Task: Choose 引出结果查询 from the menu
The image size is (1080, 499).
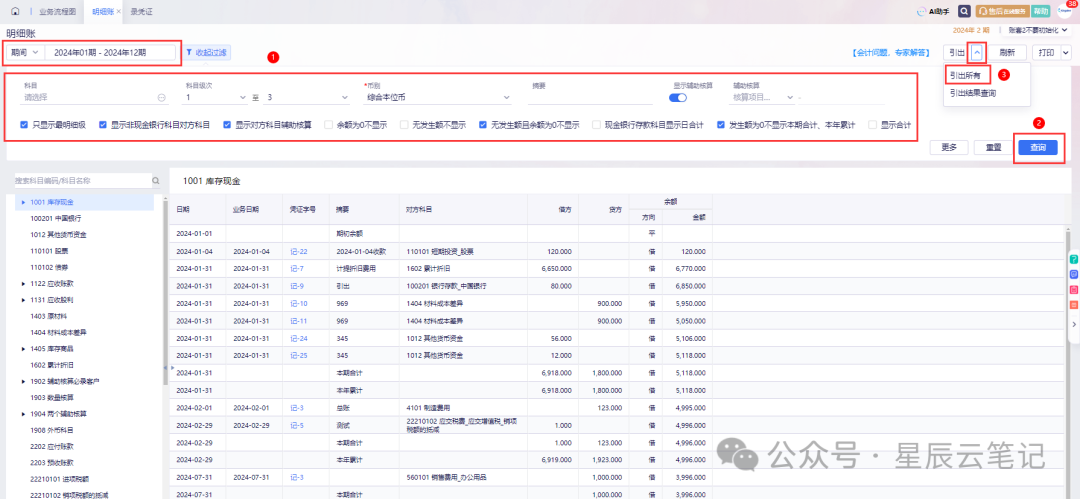Action: coord(972,92)
